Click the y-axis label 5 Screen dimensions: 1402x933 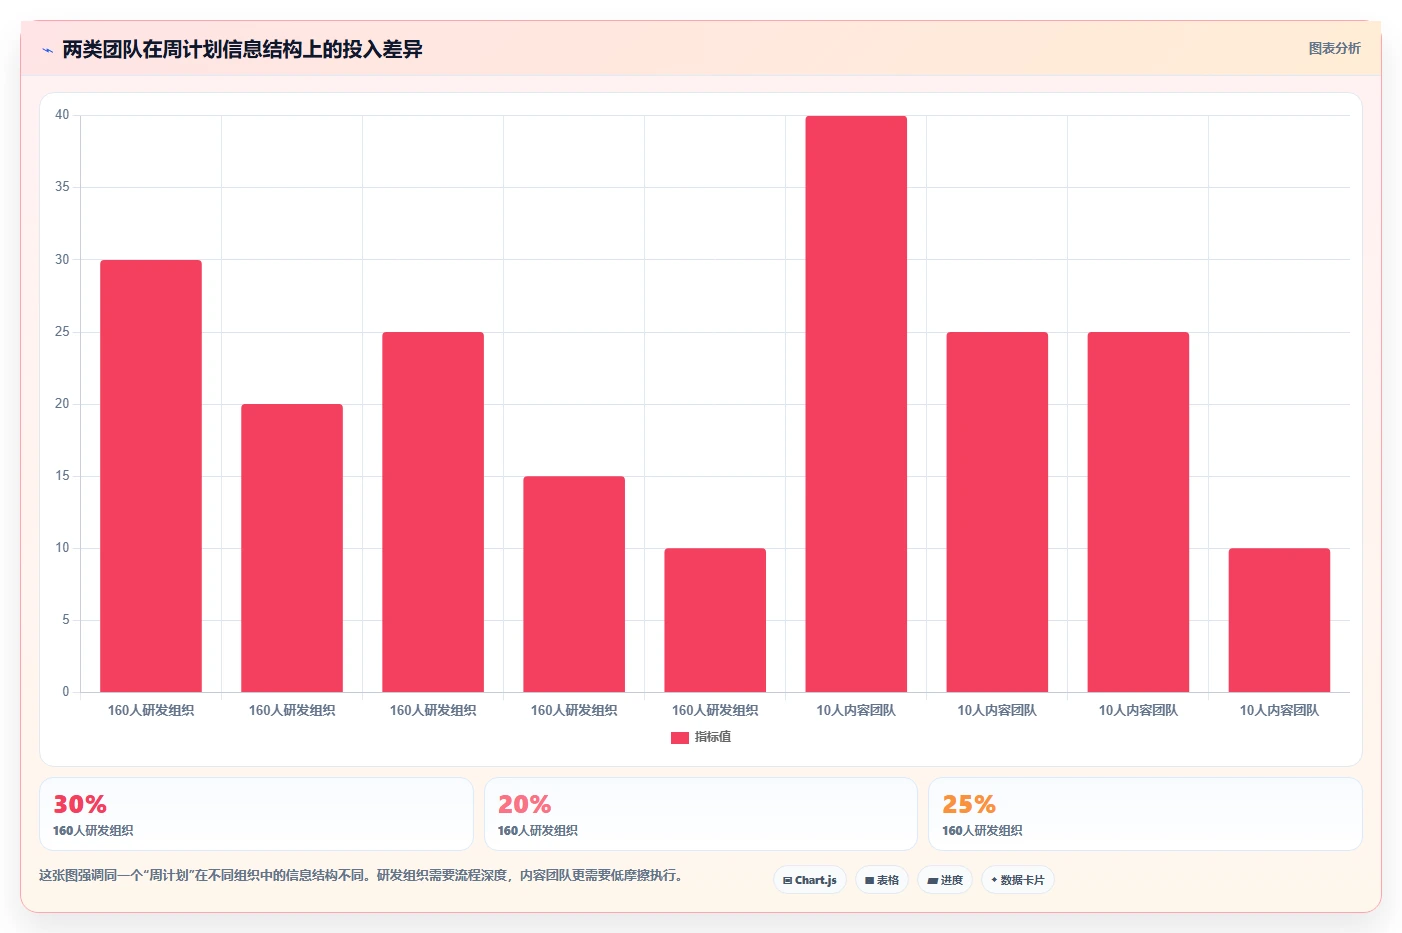pyautogui.click(x=66, y=620)
